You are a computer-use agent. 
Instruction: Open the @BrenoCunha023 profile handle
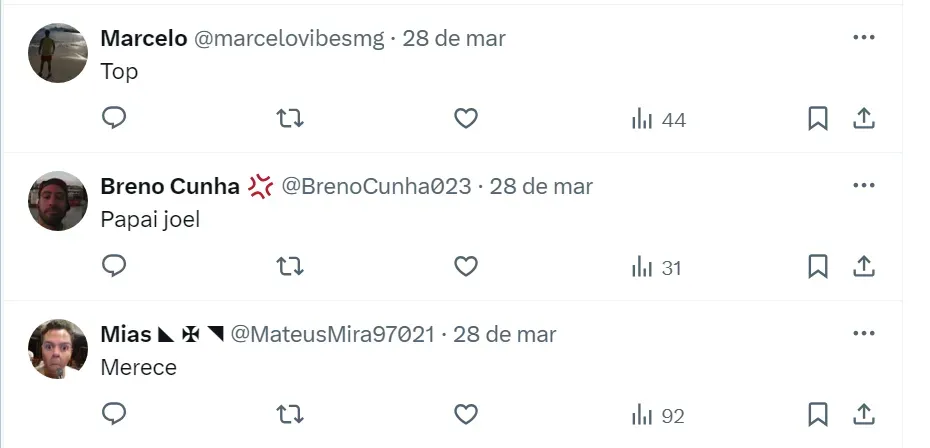tap(376, 186)
